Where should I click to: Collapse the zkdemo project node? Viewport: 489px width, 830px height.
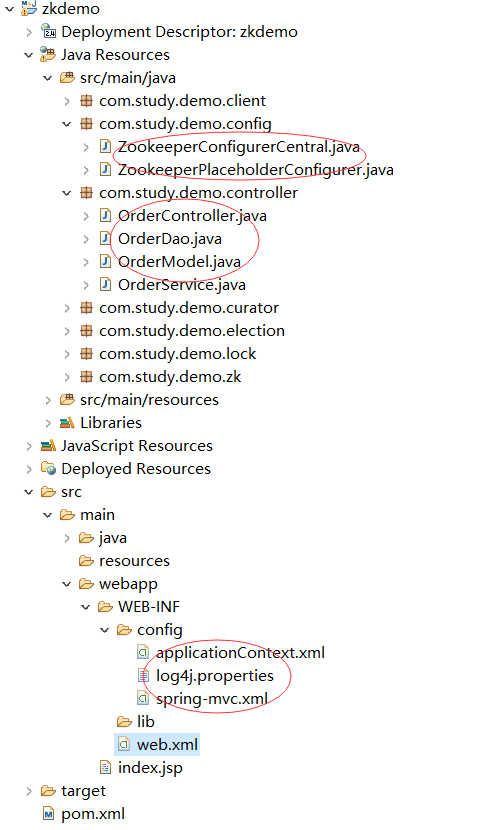(x=10, y=8)
